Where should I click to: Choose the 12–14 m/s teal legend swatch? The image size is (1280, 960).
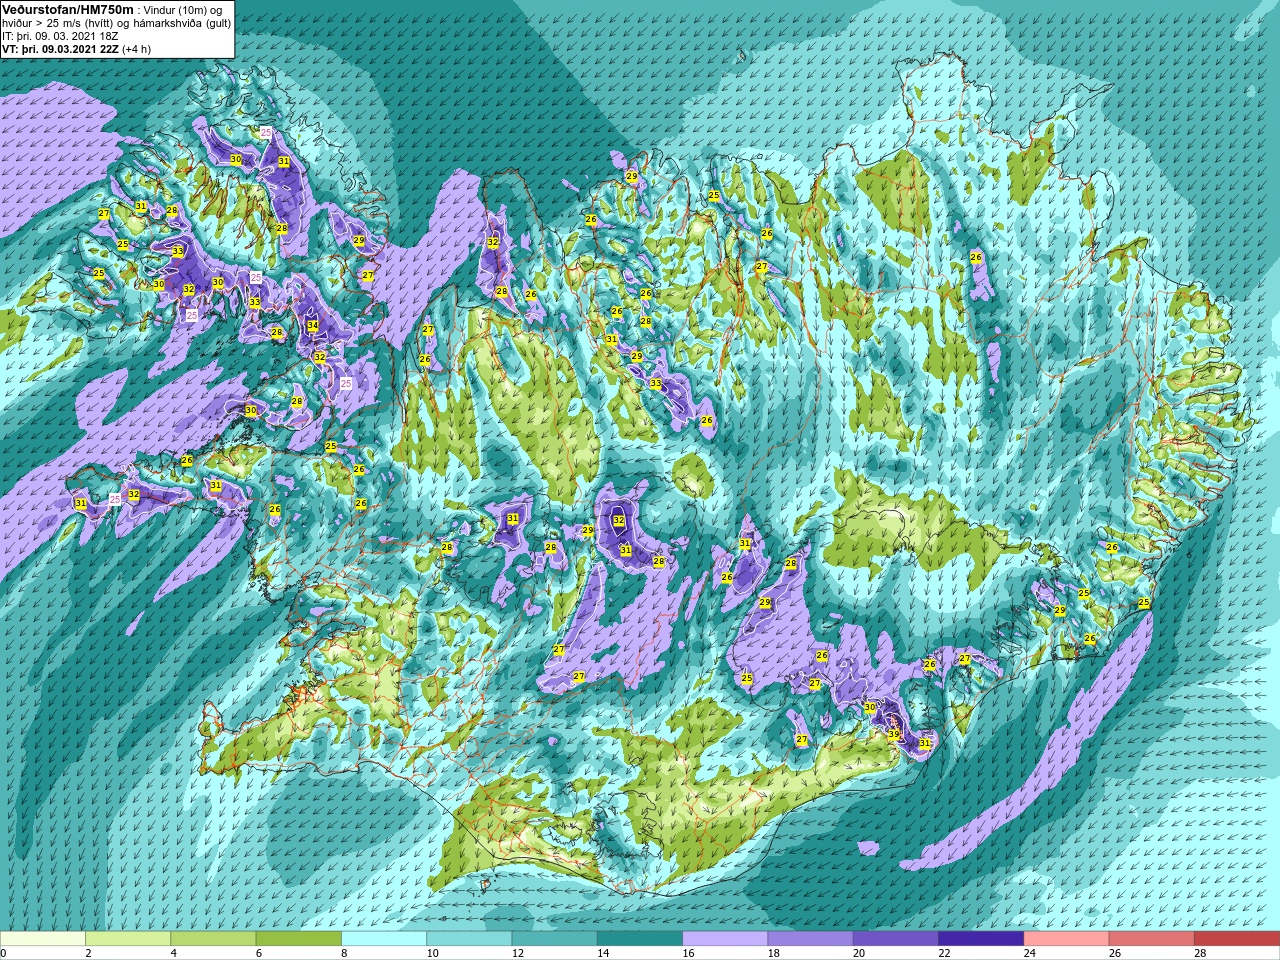pyautogui.click(x=555, y=939)
